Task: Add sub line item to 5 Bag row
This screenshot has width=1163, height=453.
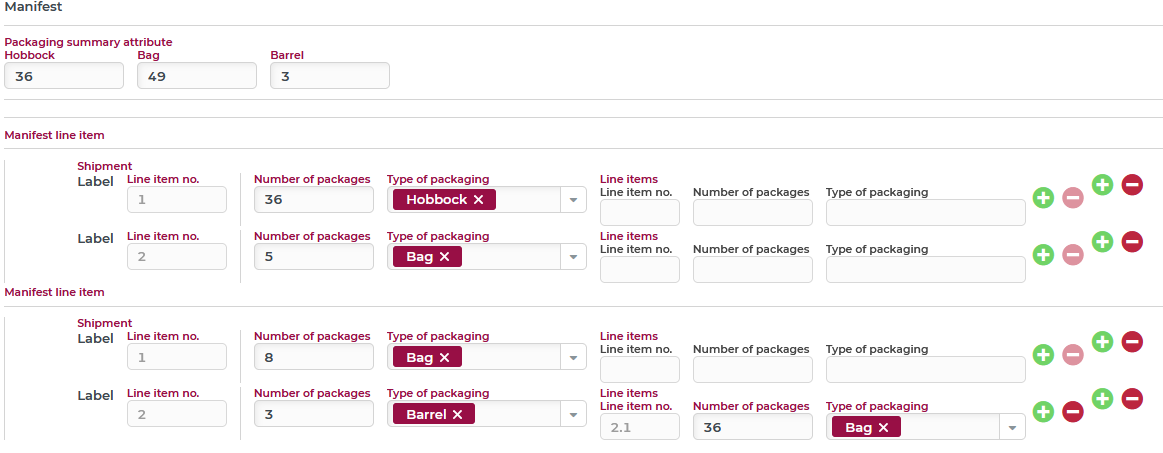Action: click(1044, 254)
